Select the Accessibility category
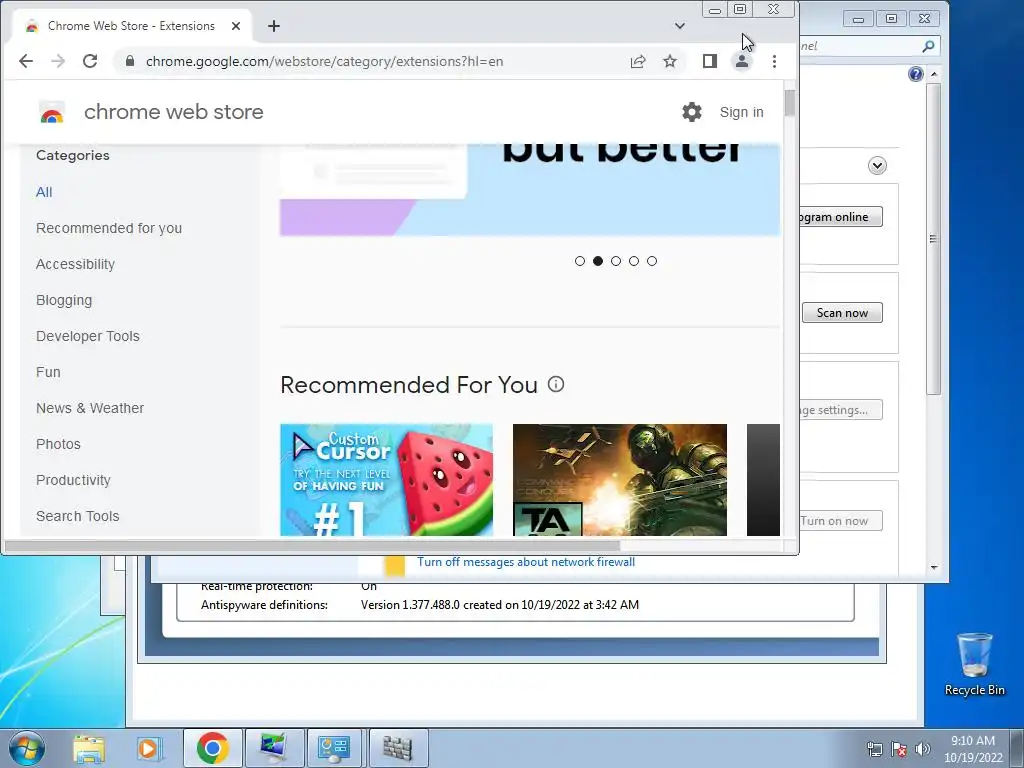The image size is (1024, 768). tap(75, 264)
